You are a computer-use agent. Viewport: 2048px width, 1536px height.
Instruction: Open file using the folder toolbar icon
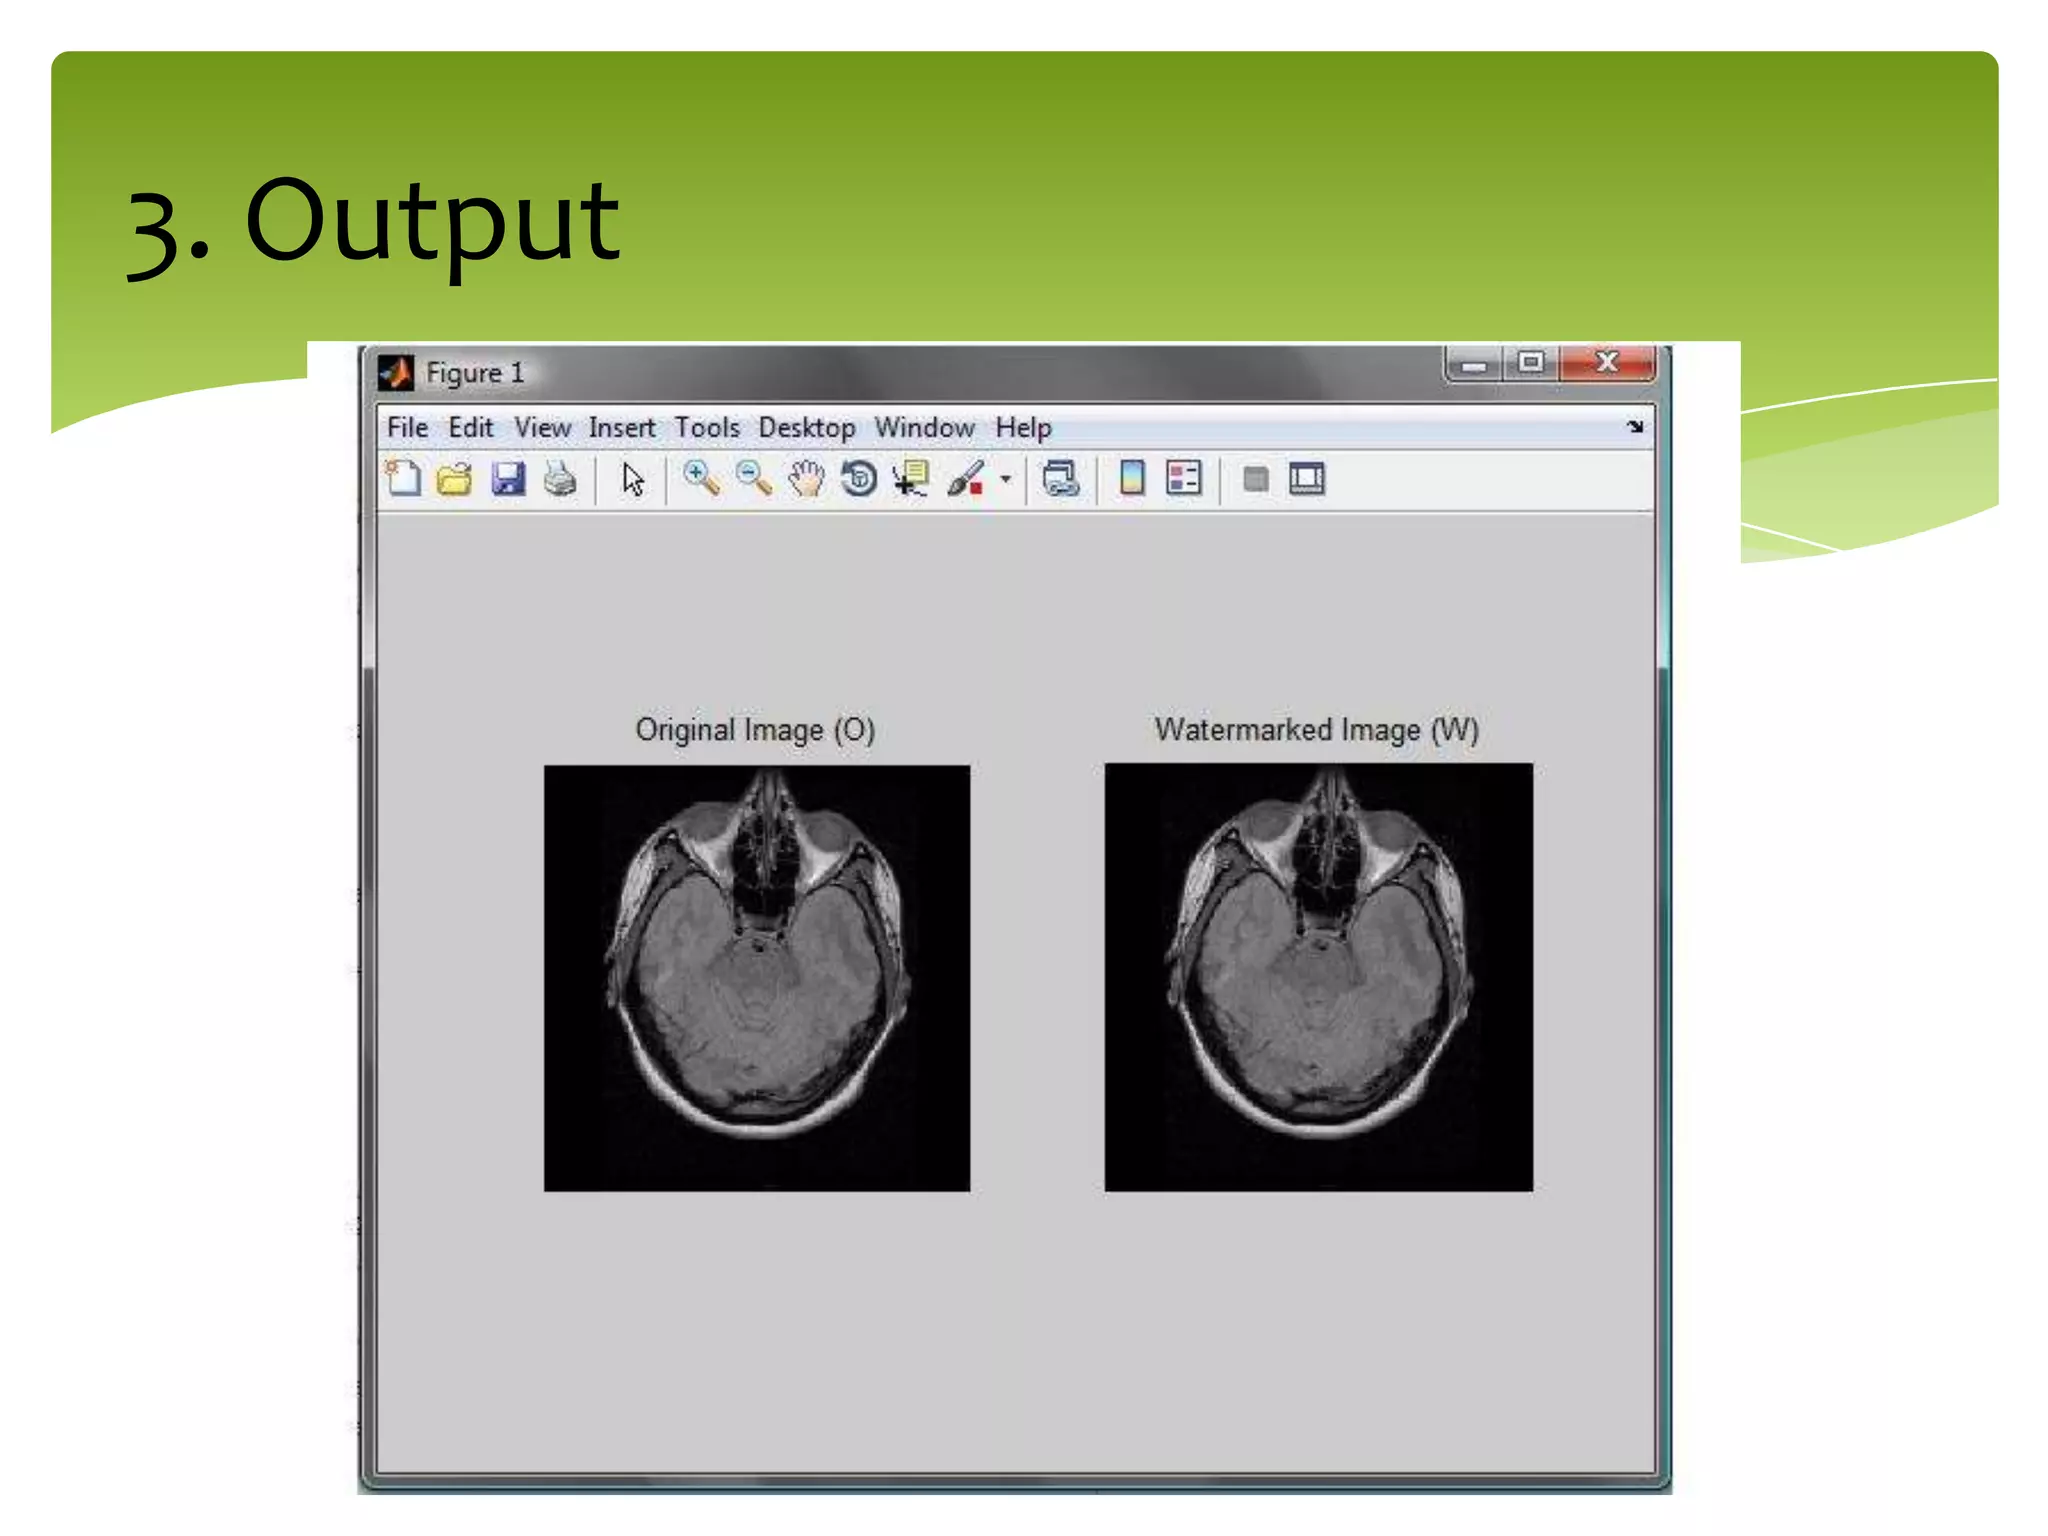(x=455, y=480)
